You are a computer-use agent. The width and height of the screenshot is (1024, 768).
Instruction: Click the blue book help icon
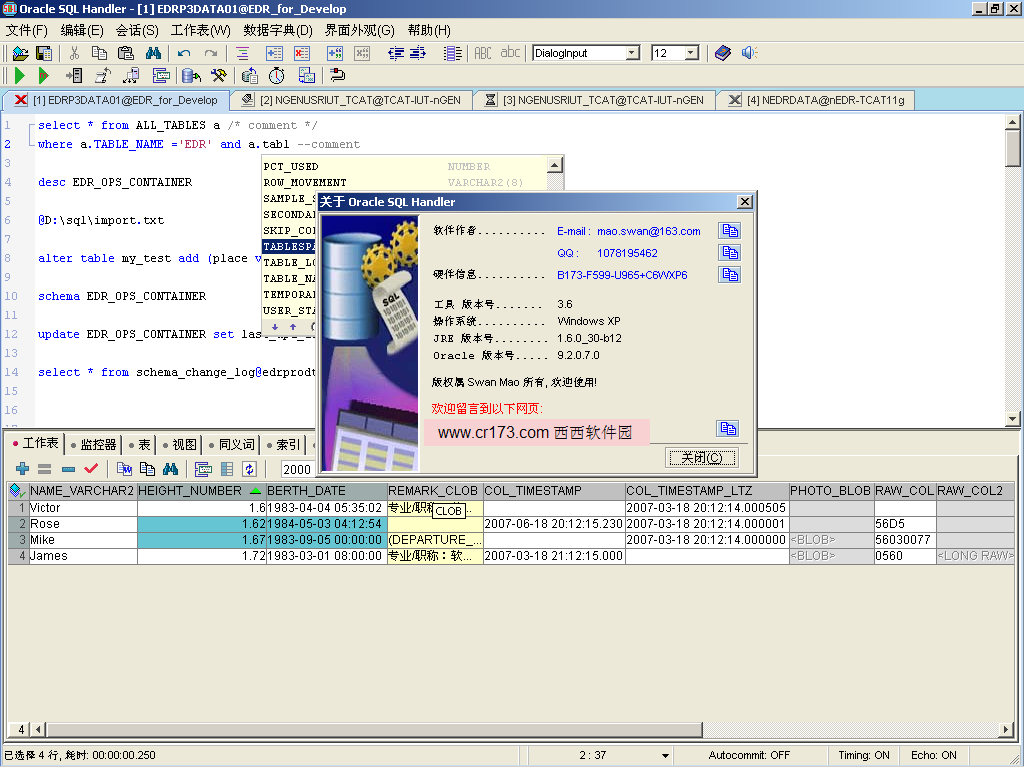click(723, 53)
